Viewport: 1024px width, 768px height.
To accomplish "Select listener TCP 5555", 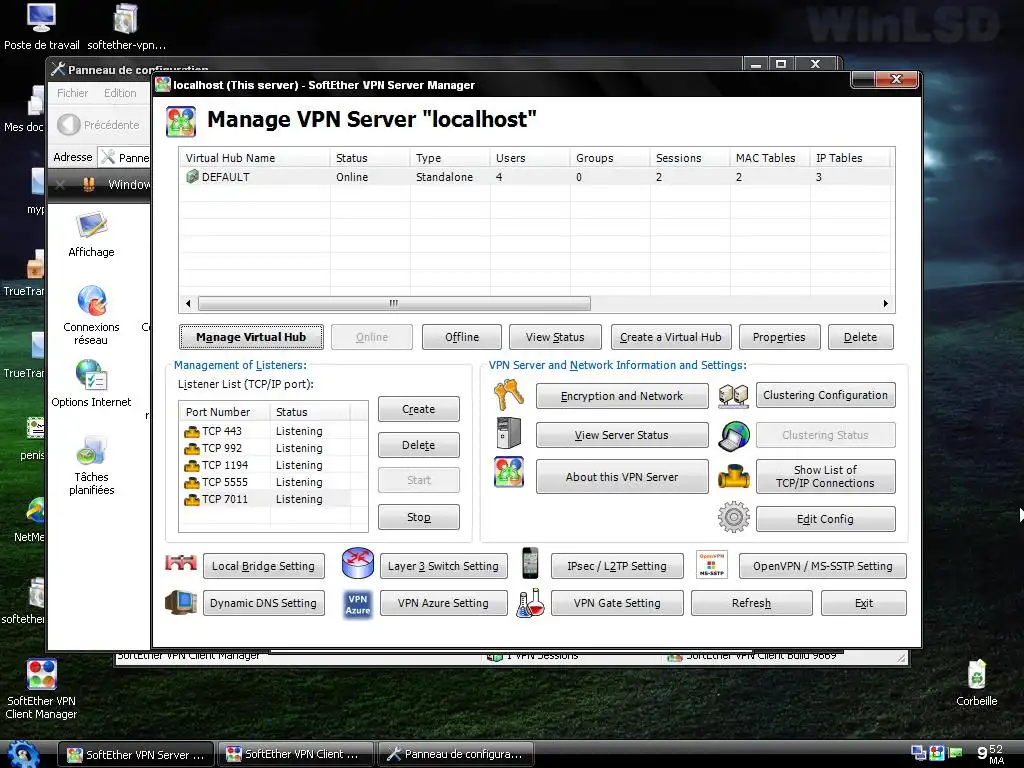I will tap(266, 482).
